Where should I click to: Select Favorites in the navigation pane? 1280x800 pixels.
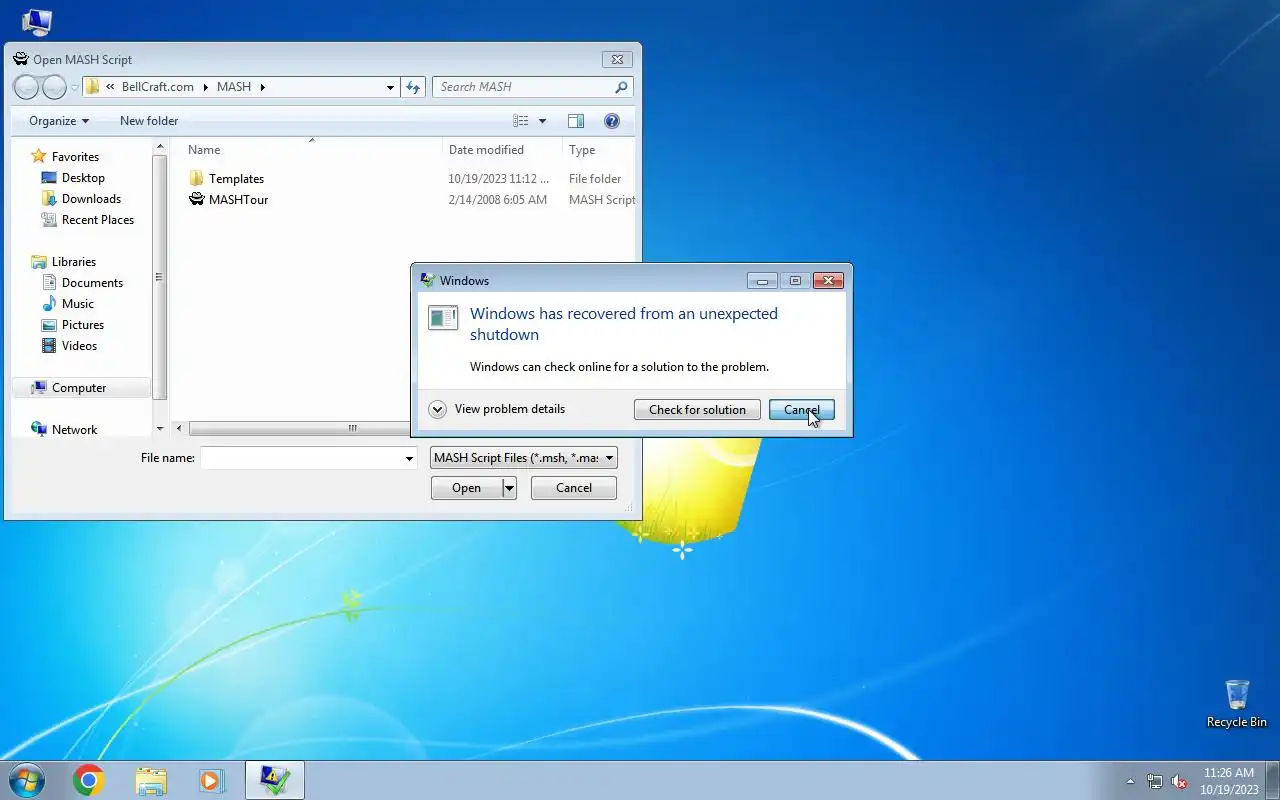click(x=75, y=157)
